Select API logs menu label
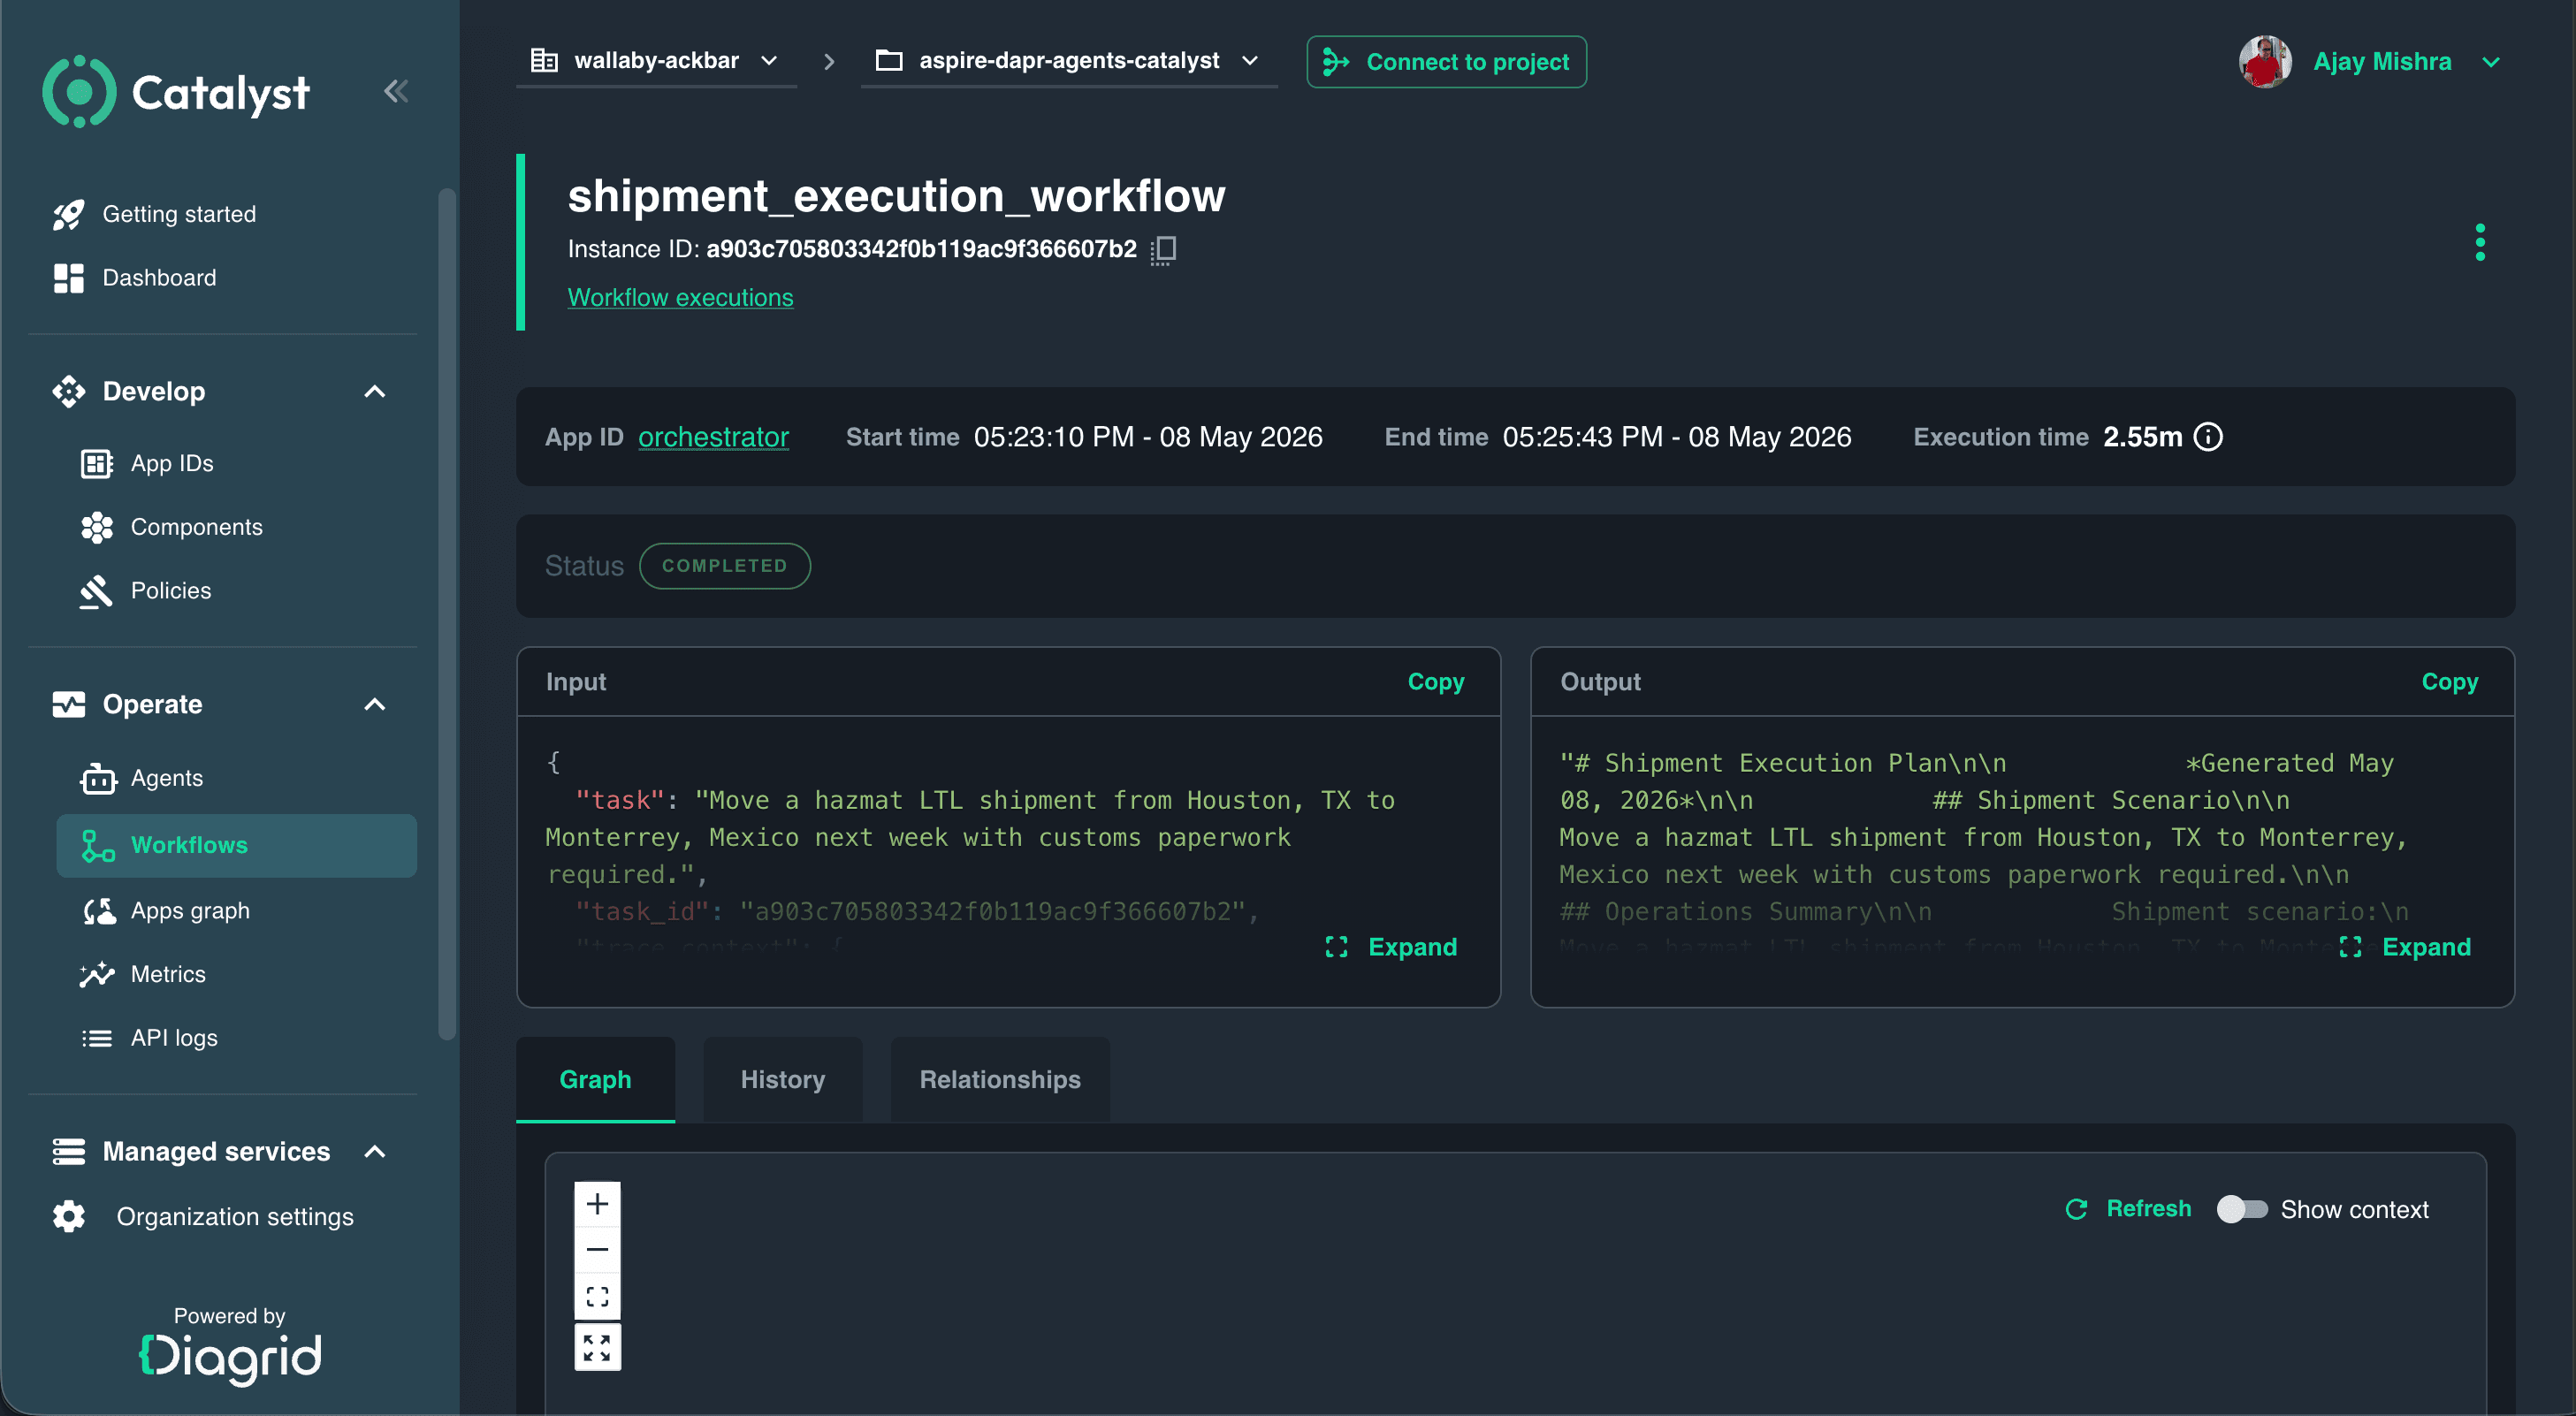Screen dimensions: 2576x1416 coord(174,1038)
